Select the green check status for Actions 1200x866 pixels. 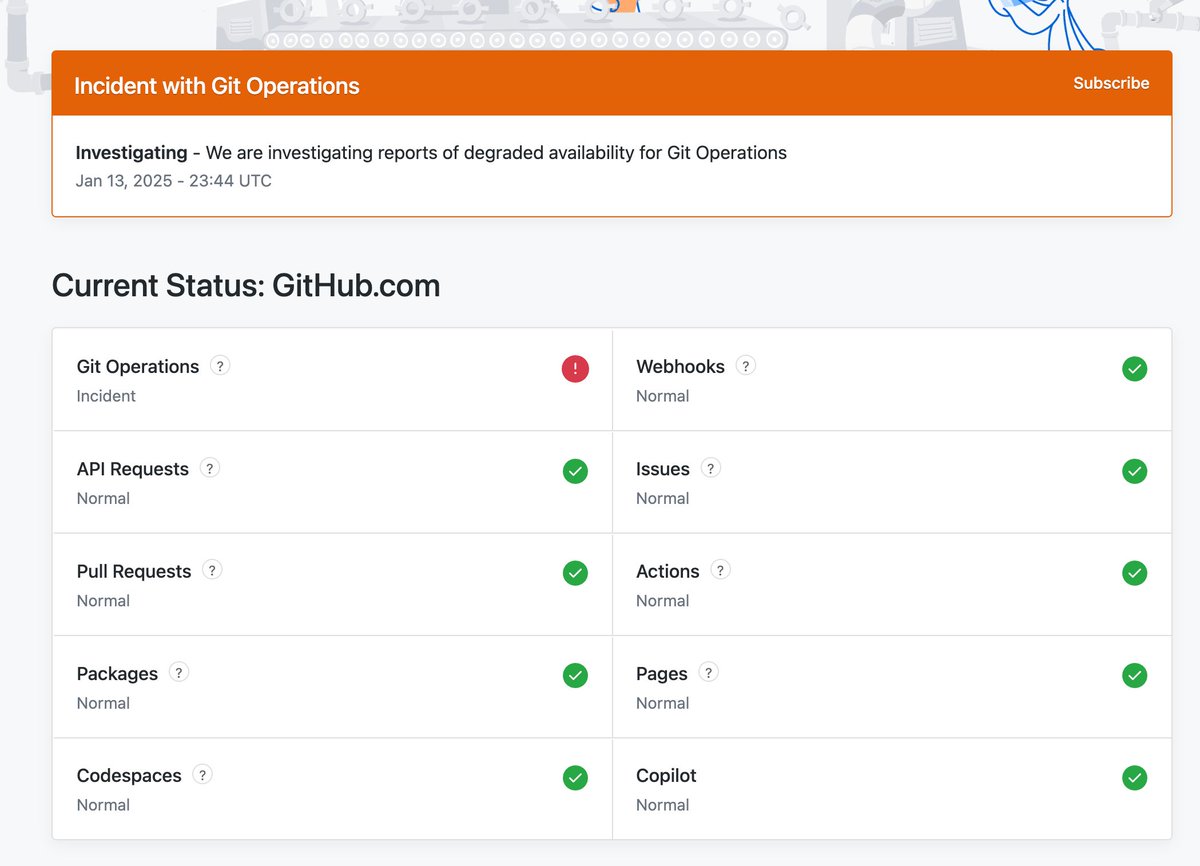click(1134, 573)
